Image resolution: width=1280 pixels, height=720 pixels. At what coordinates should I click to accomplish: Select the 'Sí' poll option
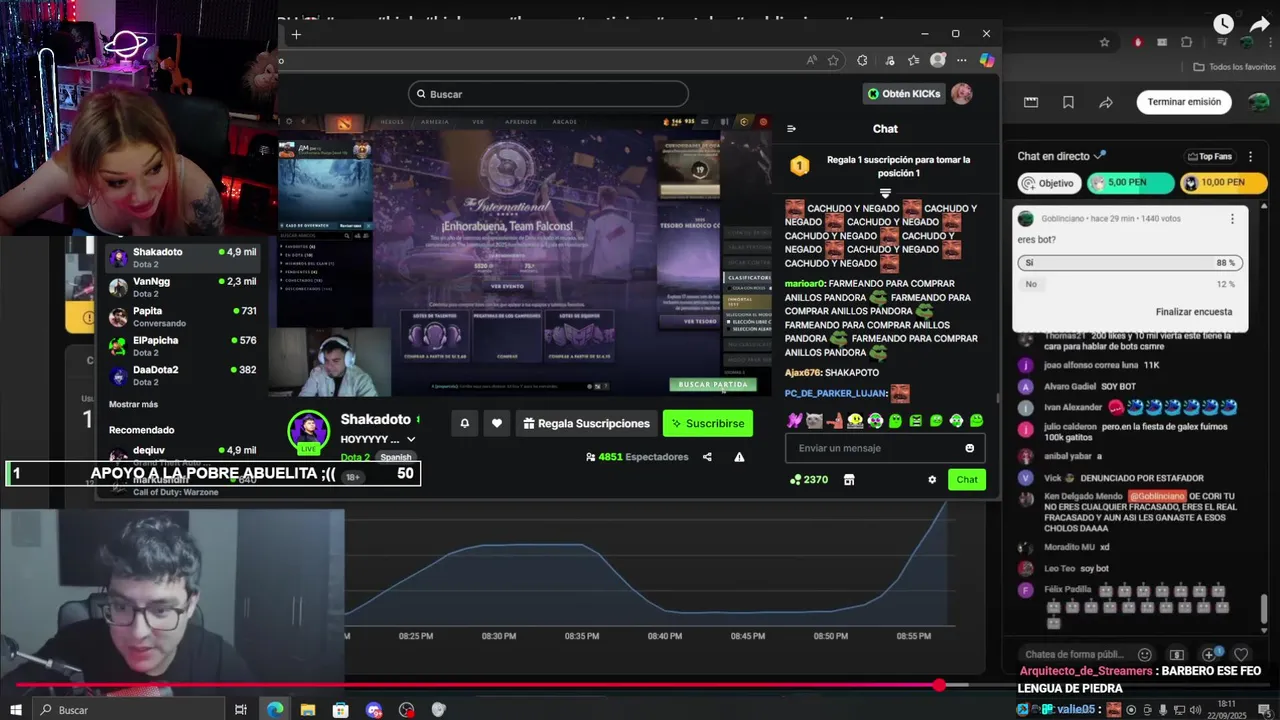[x=1128, y=263]
